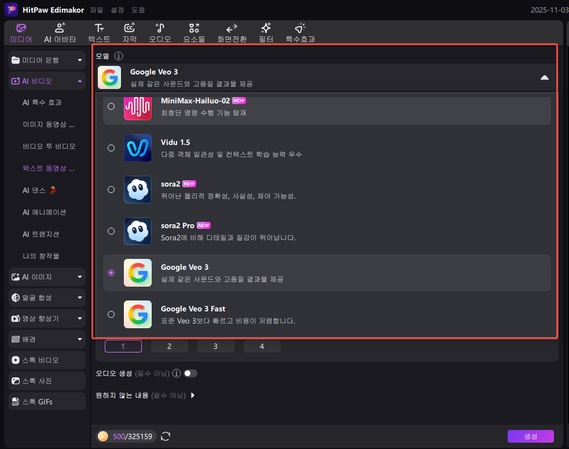Screen dimensions: 569x449
Task: Expand the negative prompt options arrow
Action: click(192, 395)
